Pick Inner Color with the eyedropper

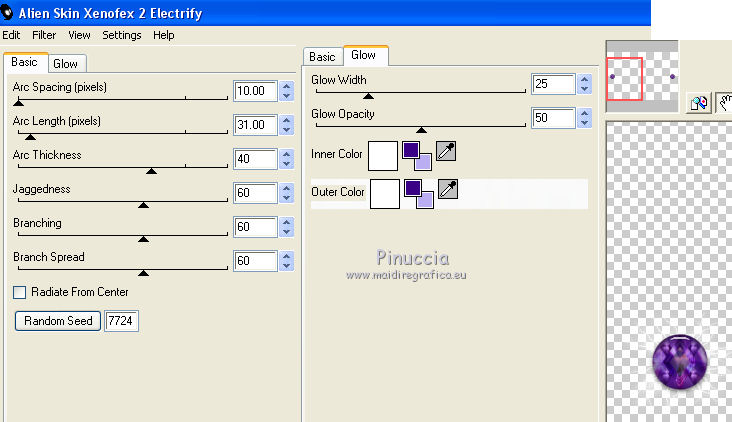[448, 152]
